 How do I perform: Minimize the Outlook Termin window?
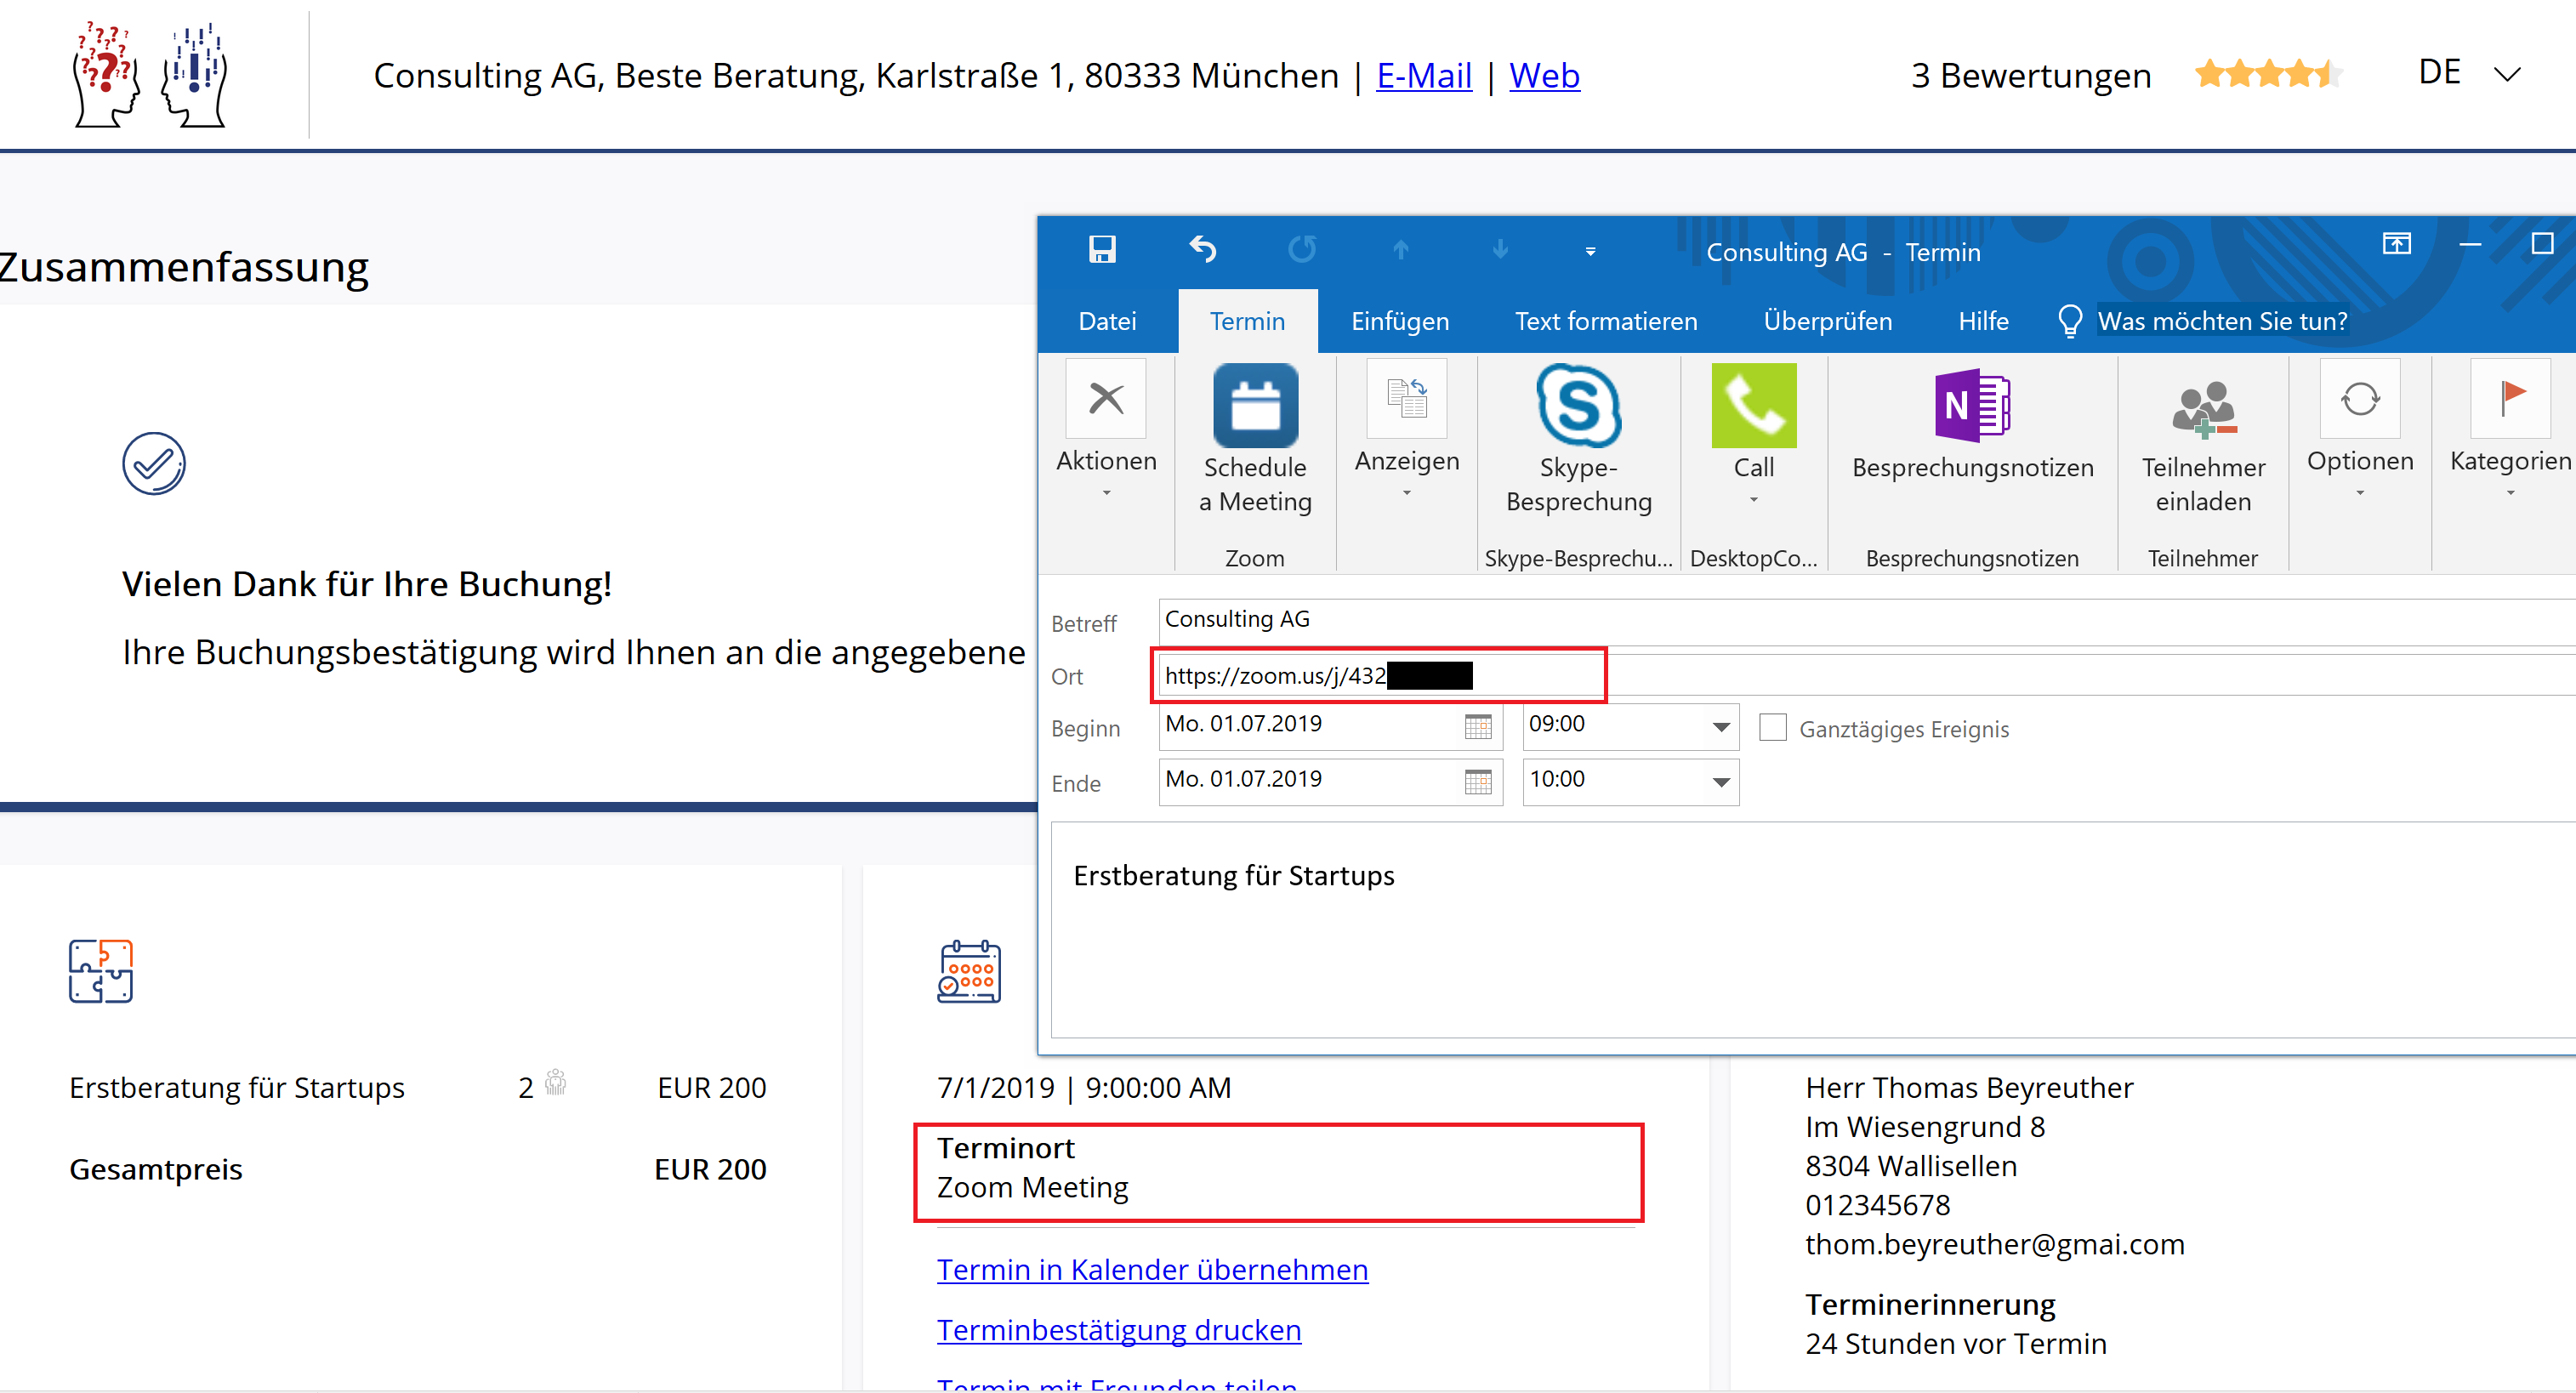pyautogui.click(x=2469, y=244)
